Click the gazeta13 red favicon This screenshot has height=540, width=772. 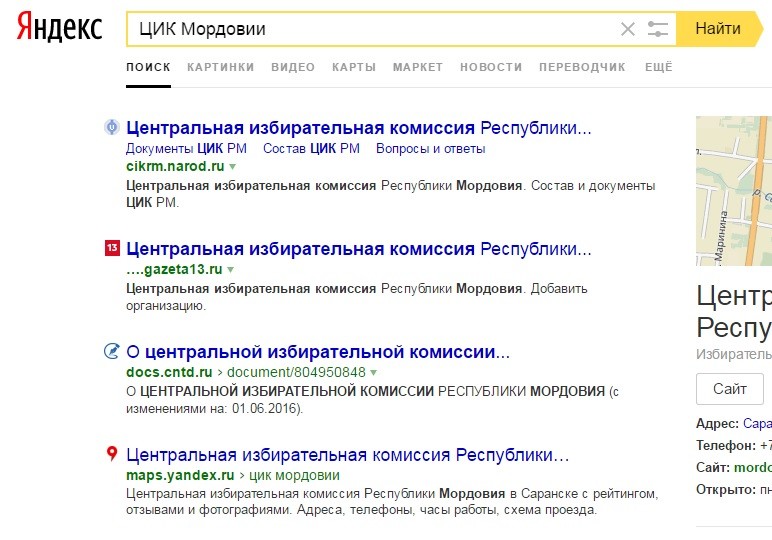112,248
